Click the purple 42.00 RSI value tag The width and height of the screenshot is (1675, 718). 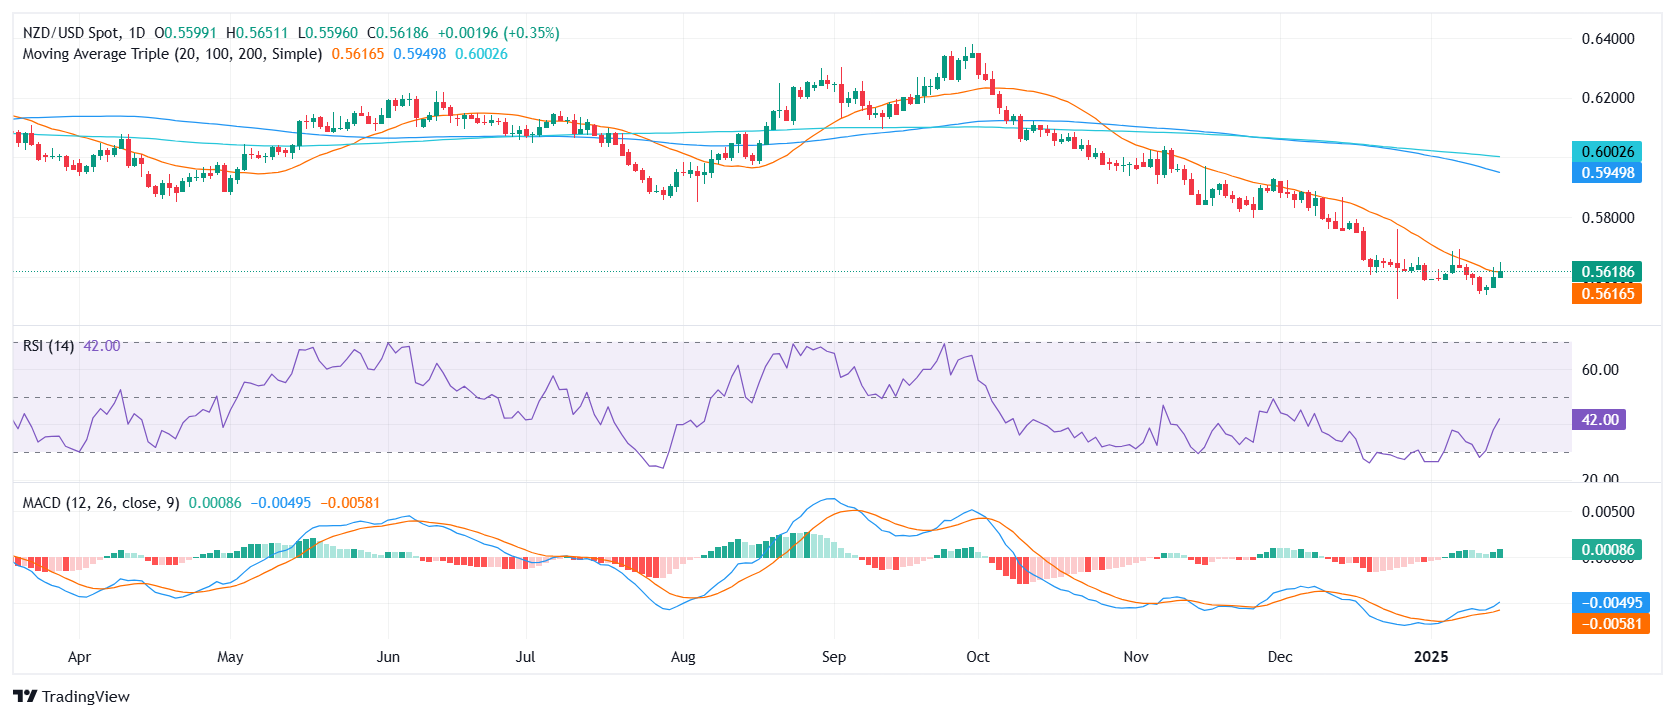click(x=1599, y=420)
